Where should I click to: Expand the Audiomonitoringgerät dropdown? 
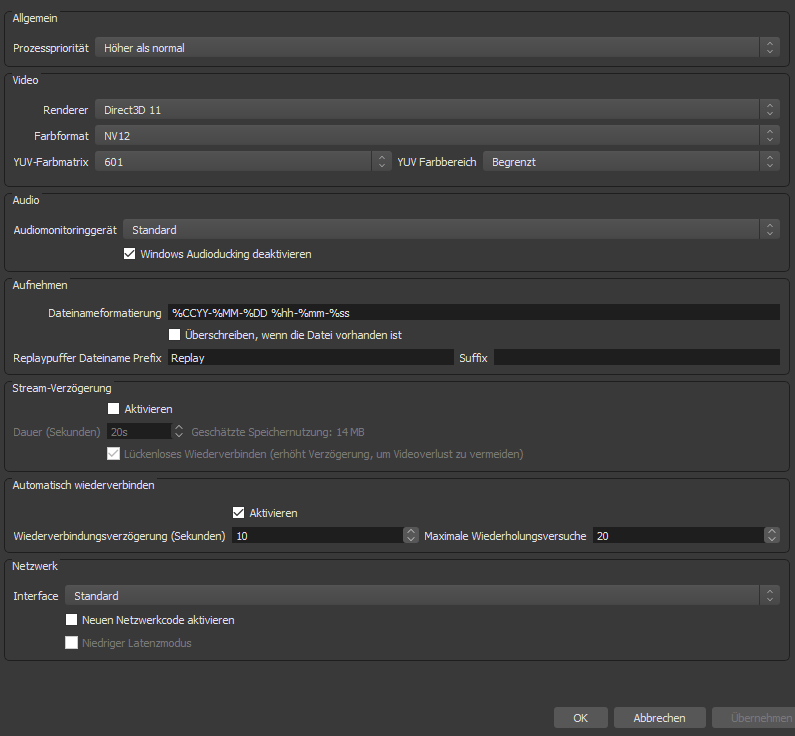click(450, 230)
